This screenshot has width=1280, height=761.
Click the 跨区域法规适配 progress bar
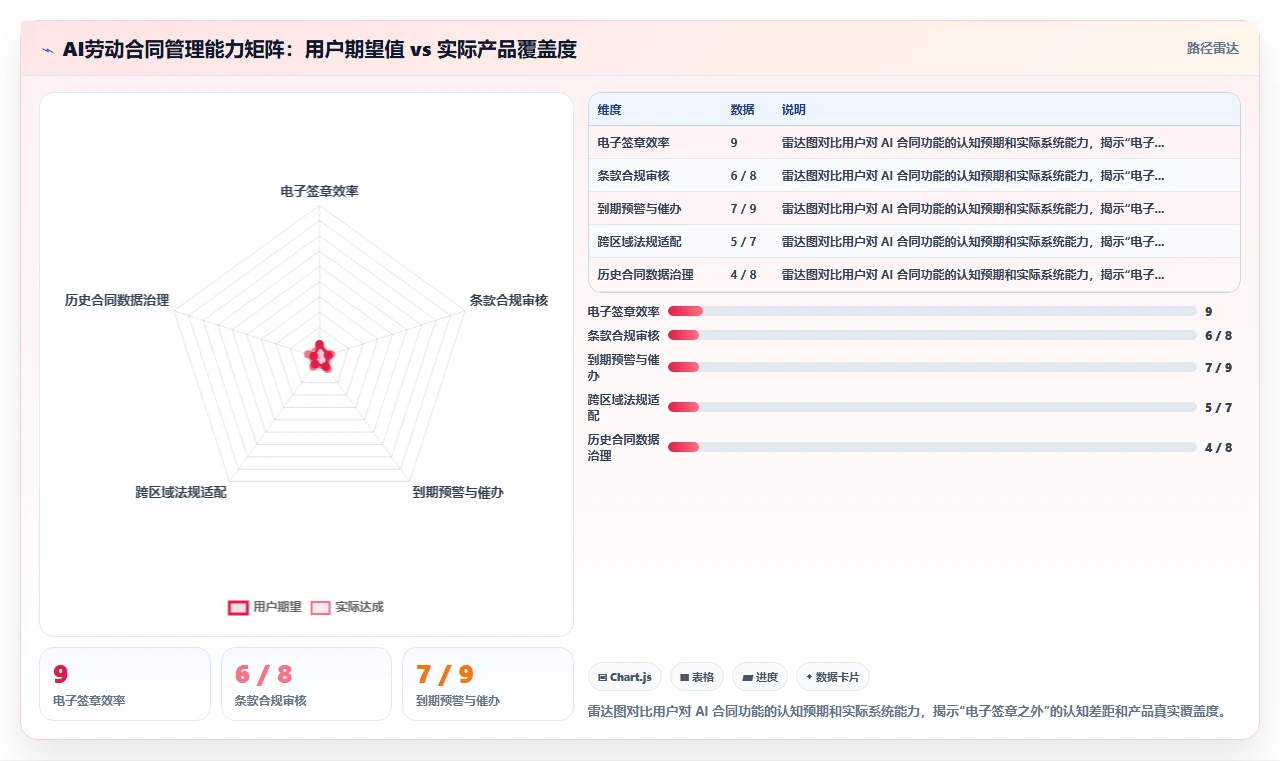point(932,407)
